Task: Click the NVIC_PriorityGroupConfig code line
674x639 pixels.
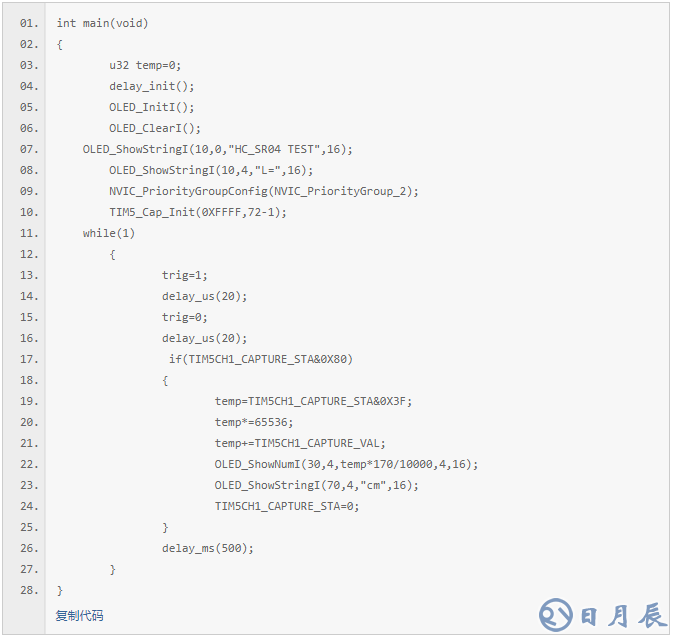Action: pos(264,191)
